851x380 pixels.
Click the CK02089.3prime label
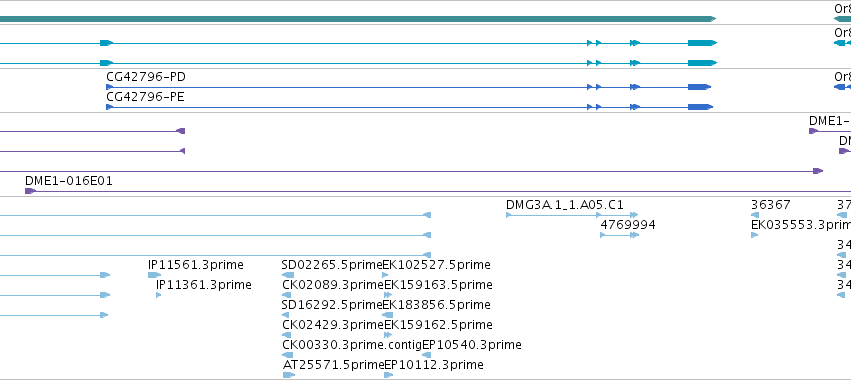pos(333,285)
